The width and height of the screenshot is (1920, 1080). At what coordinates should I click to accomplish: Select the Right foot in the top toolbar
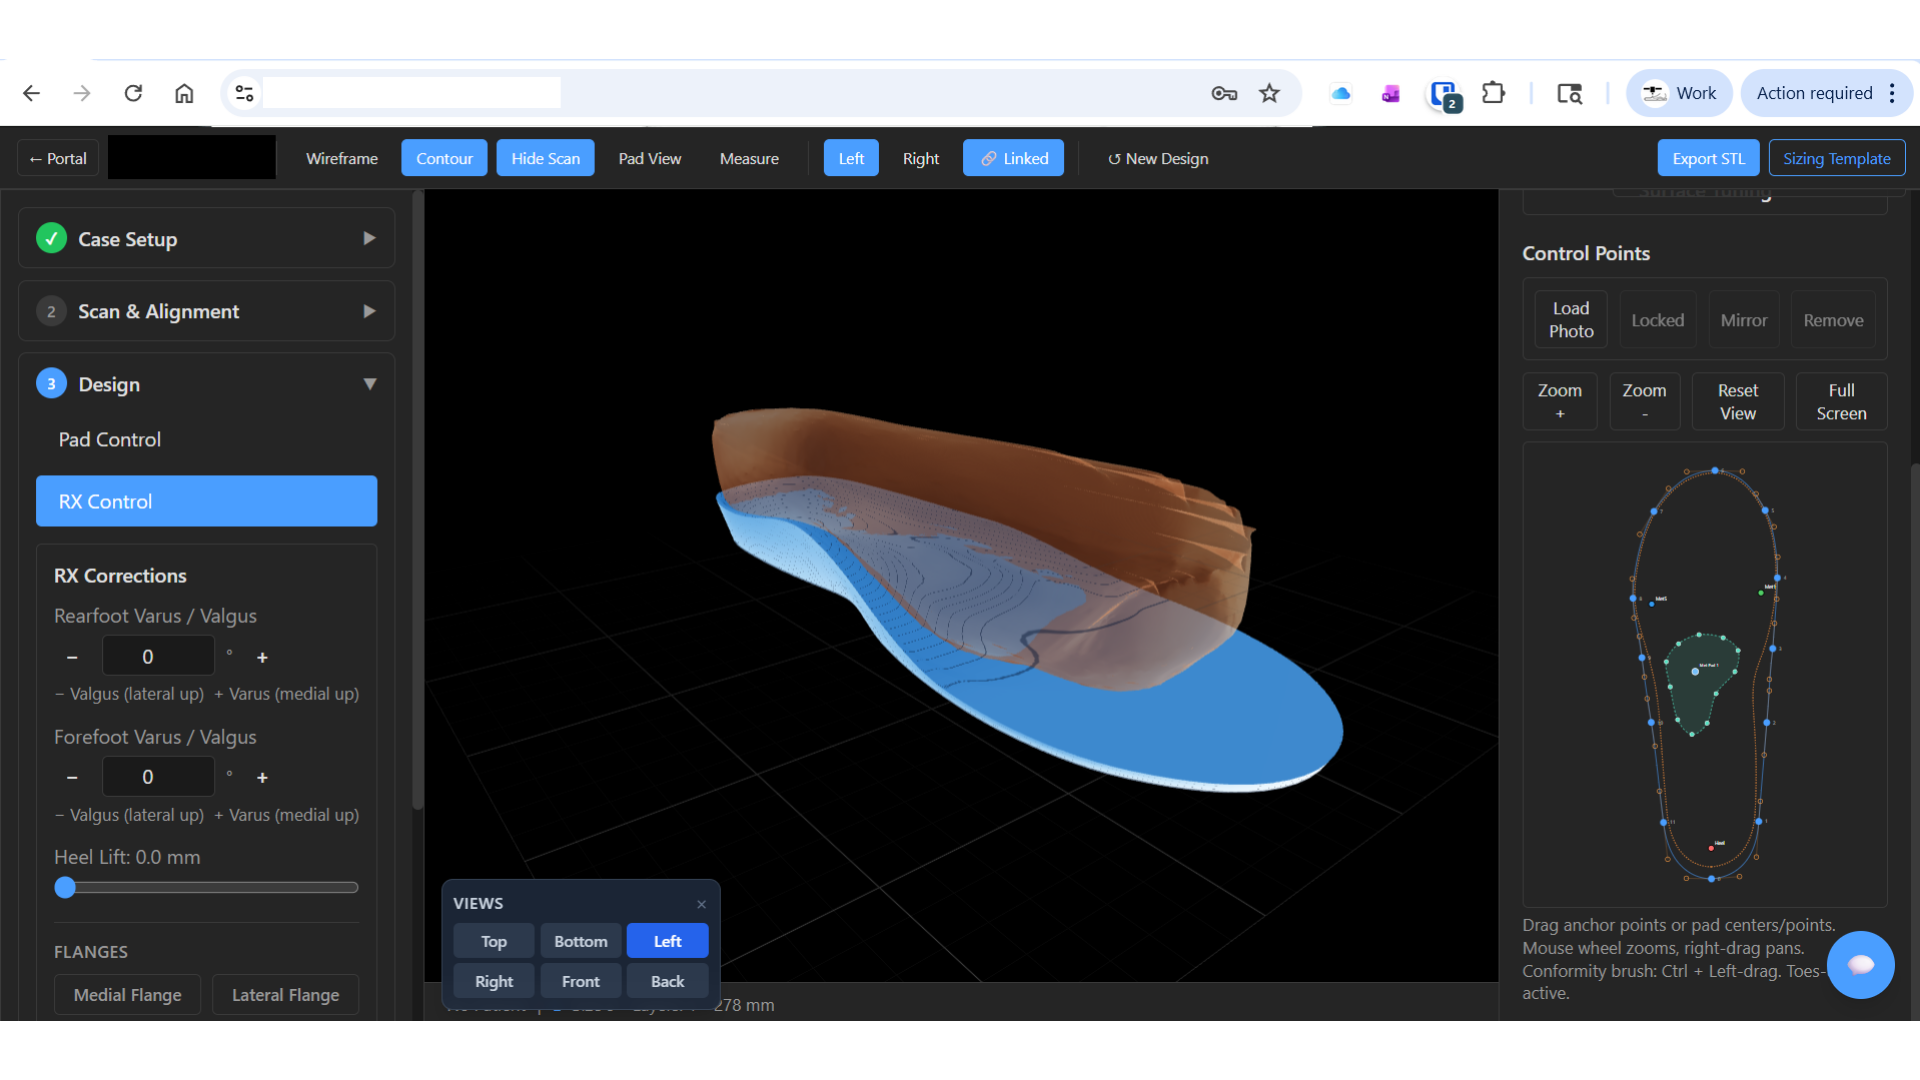coord(920,158)
